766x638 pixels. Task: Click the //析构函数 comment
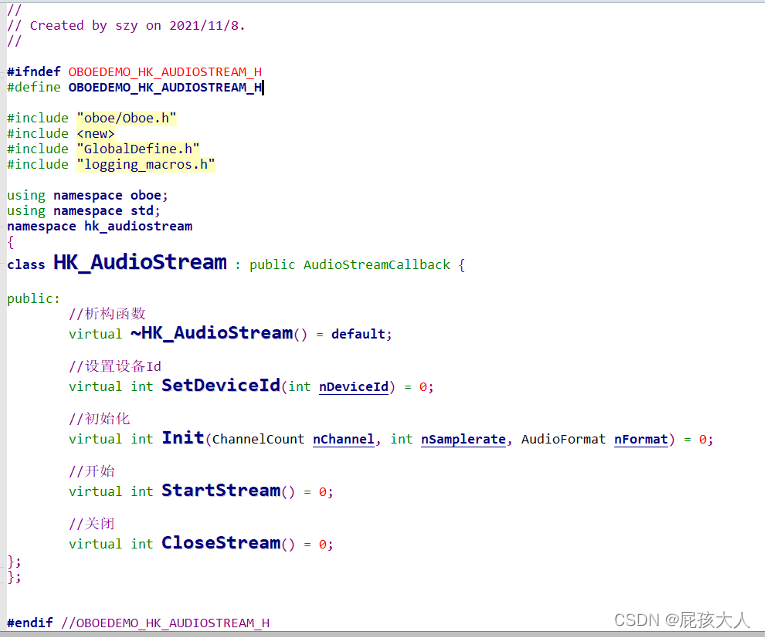(107, 314)
